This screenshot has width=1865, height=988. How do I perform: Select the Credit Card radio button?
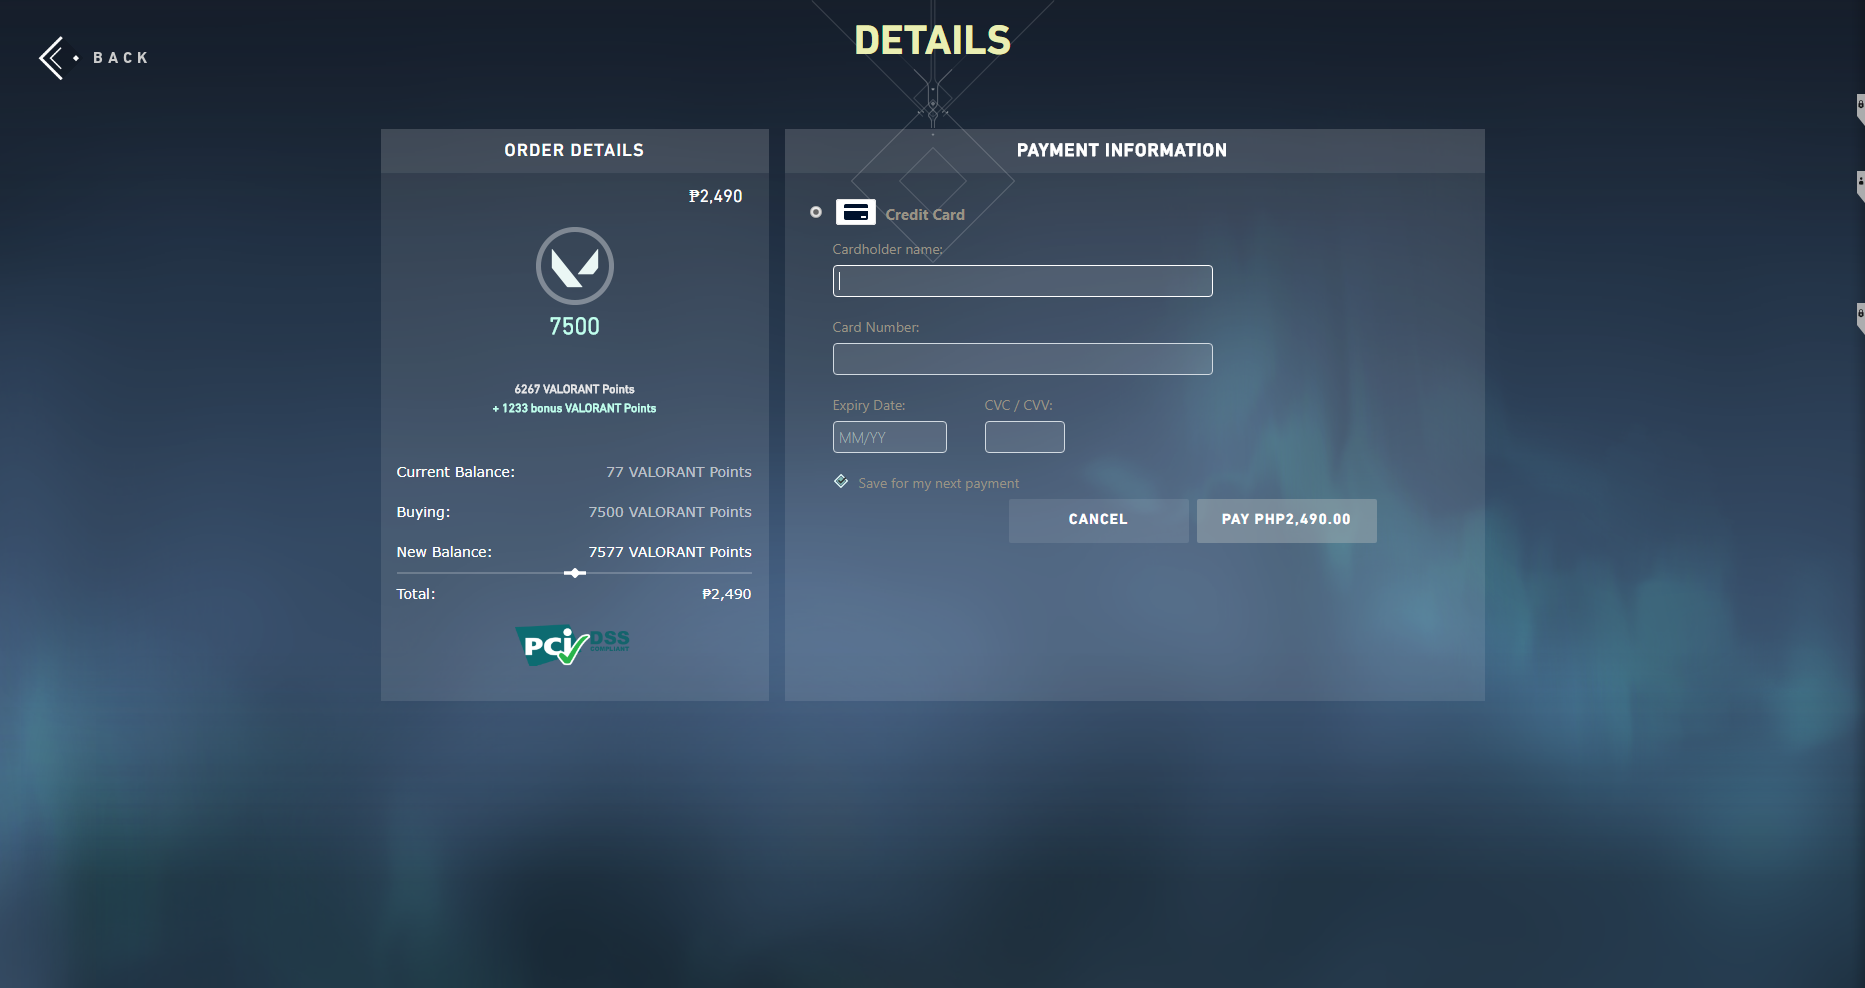(816, 212)
